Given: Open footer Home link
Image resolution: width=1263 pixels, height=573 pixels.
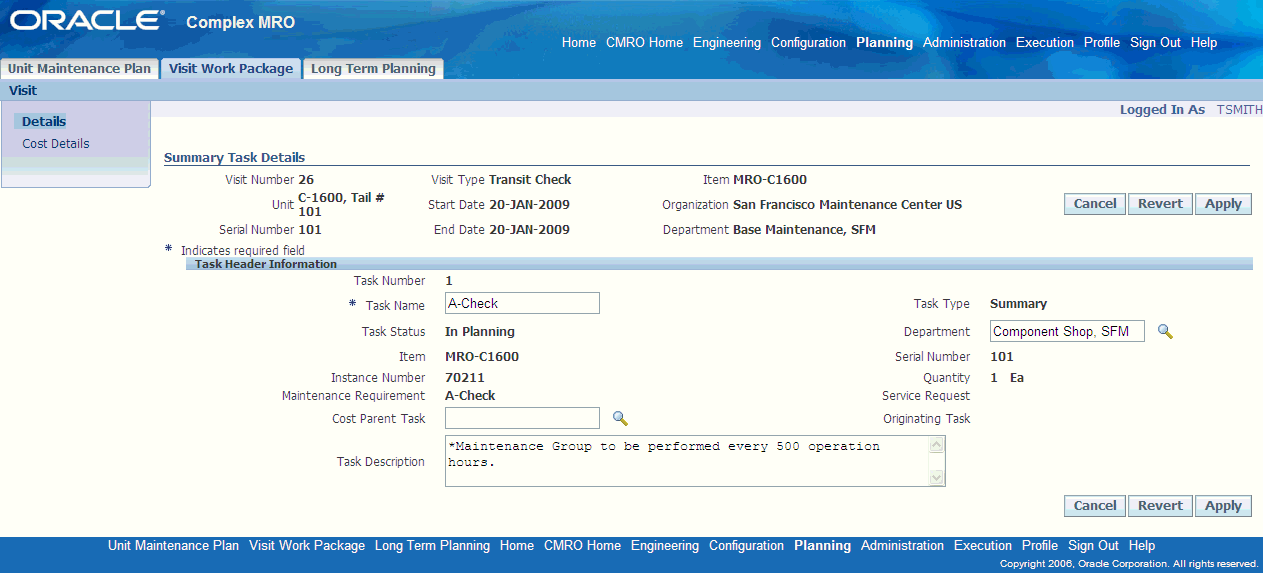Looking at the screenshot, I should point(517,546).
